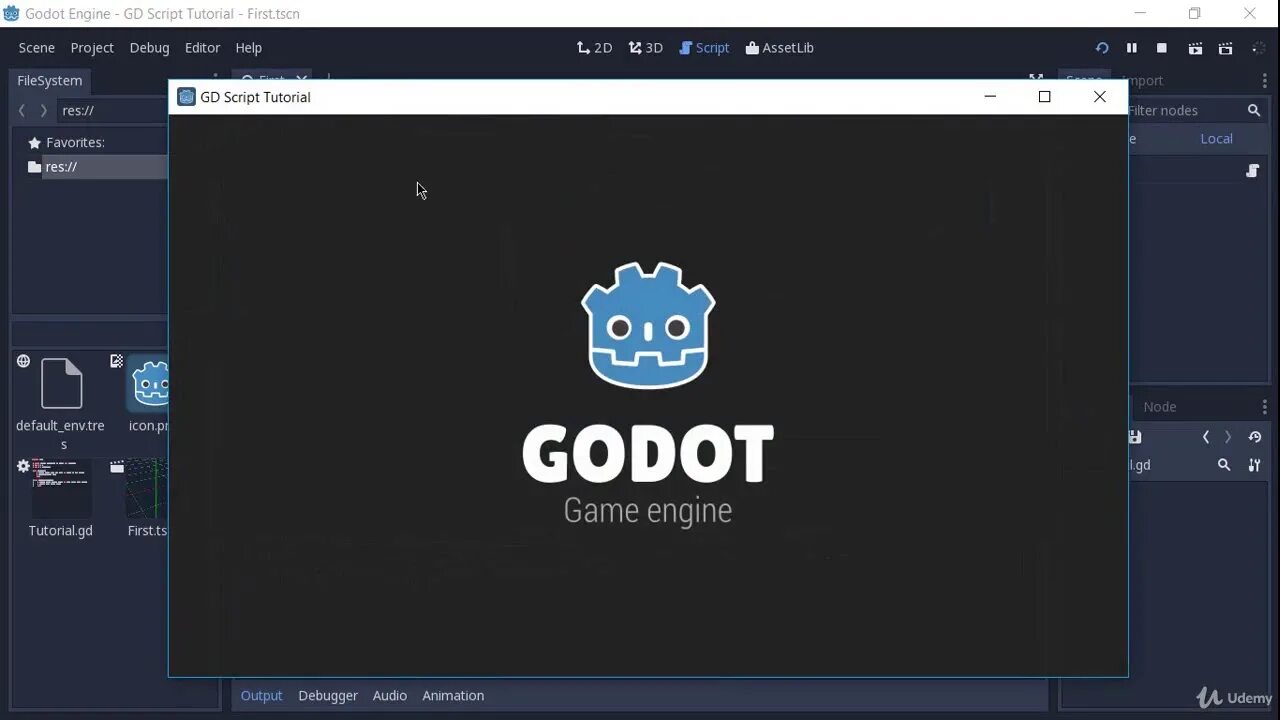This screenshot has height=720, width=1280.
Task: Click the Godot icon in game window title
Action: tap(186, 97)
